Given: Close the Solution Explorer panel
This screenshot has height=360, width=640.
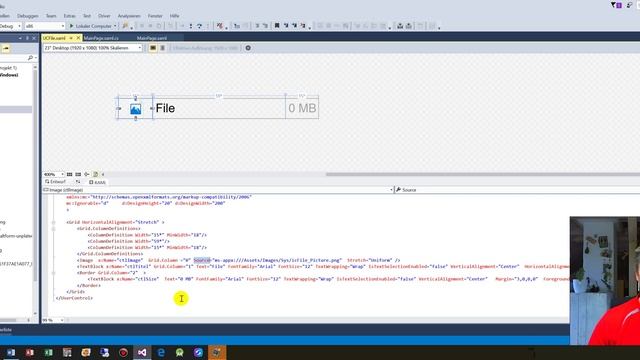Looking at the screenshot, I should [34, 38].
